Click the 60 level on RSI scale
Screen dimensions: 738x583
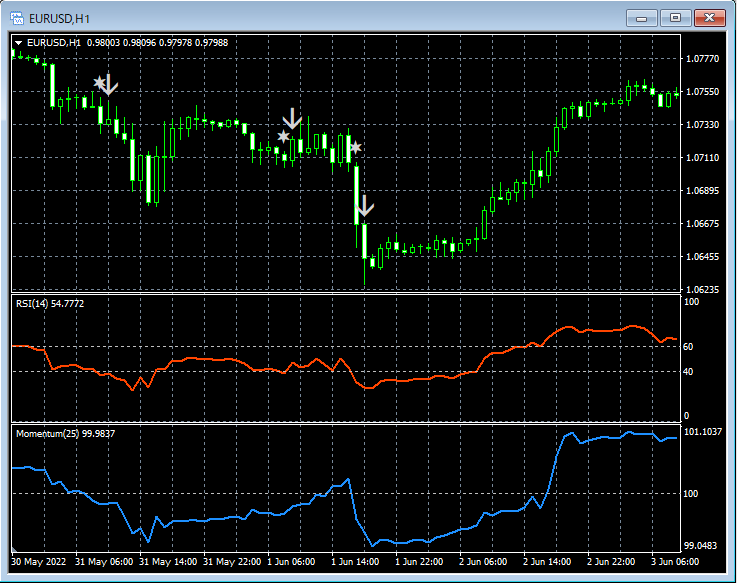coord(690,347)
